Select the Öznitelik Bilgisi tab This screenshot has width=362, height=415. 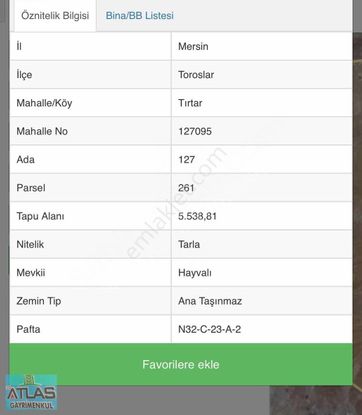point(55,16)
